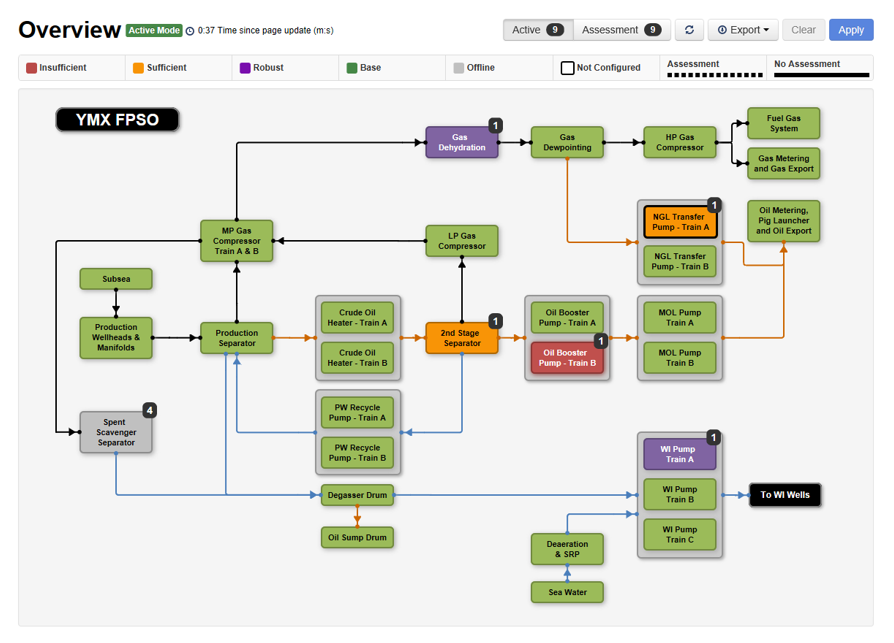This screenshot has height=643, width=894.
Task: Select the HP Gas Compressor node
Action: pos(679,142)
